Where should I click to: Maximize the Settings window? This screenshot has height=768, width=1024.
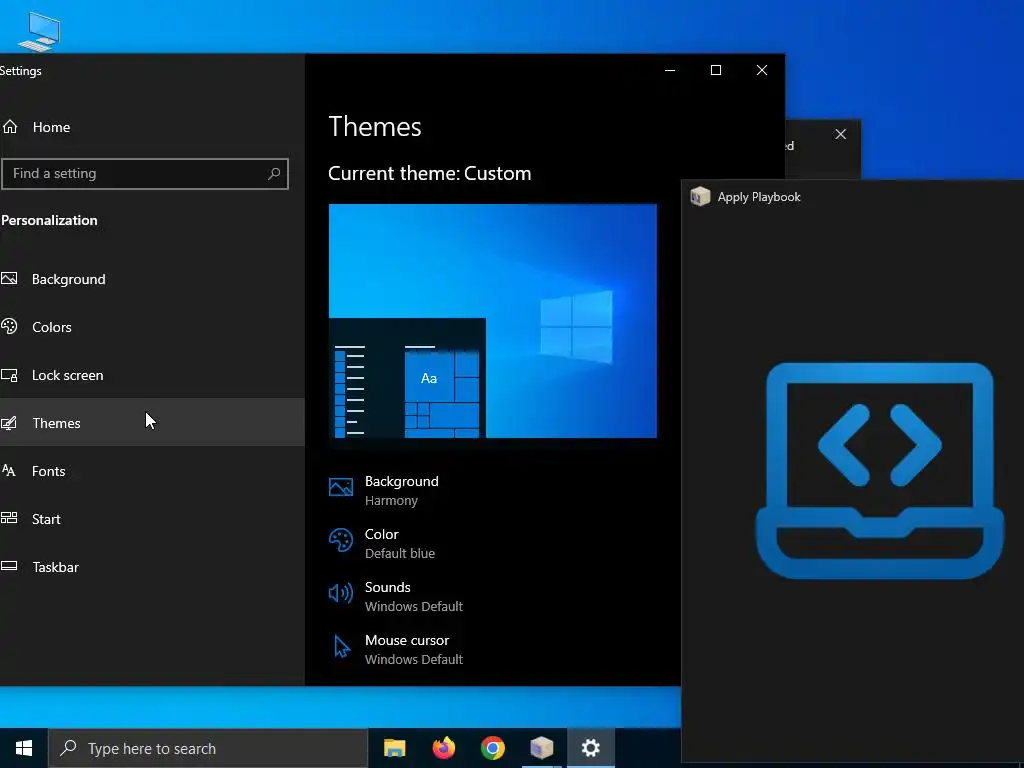click(716, 70)
